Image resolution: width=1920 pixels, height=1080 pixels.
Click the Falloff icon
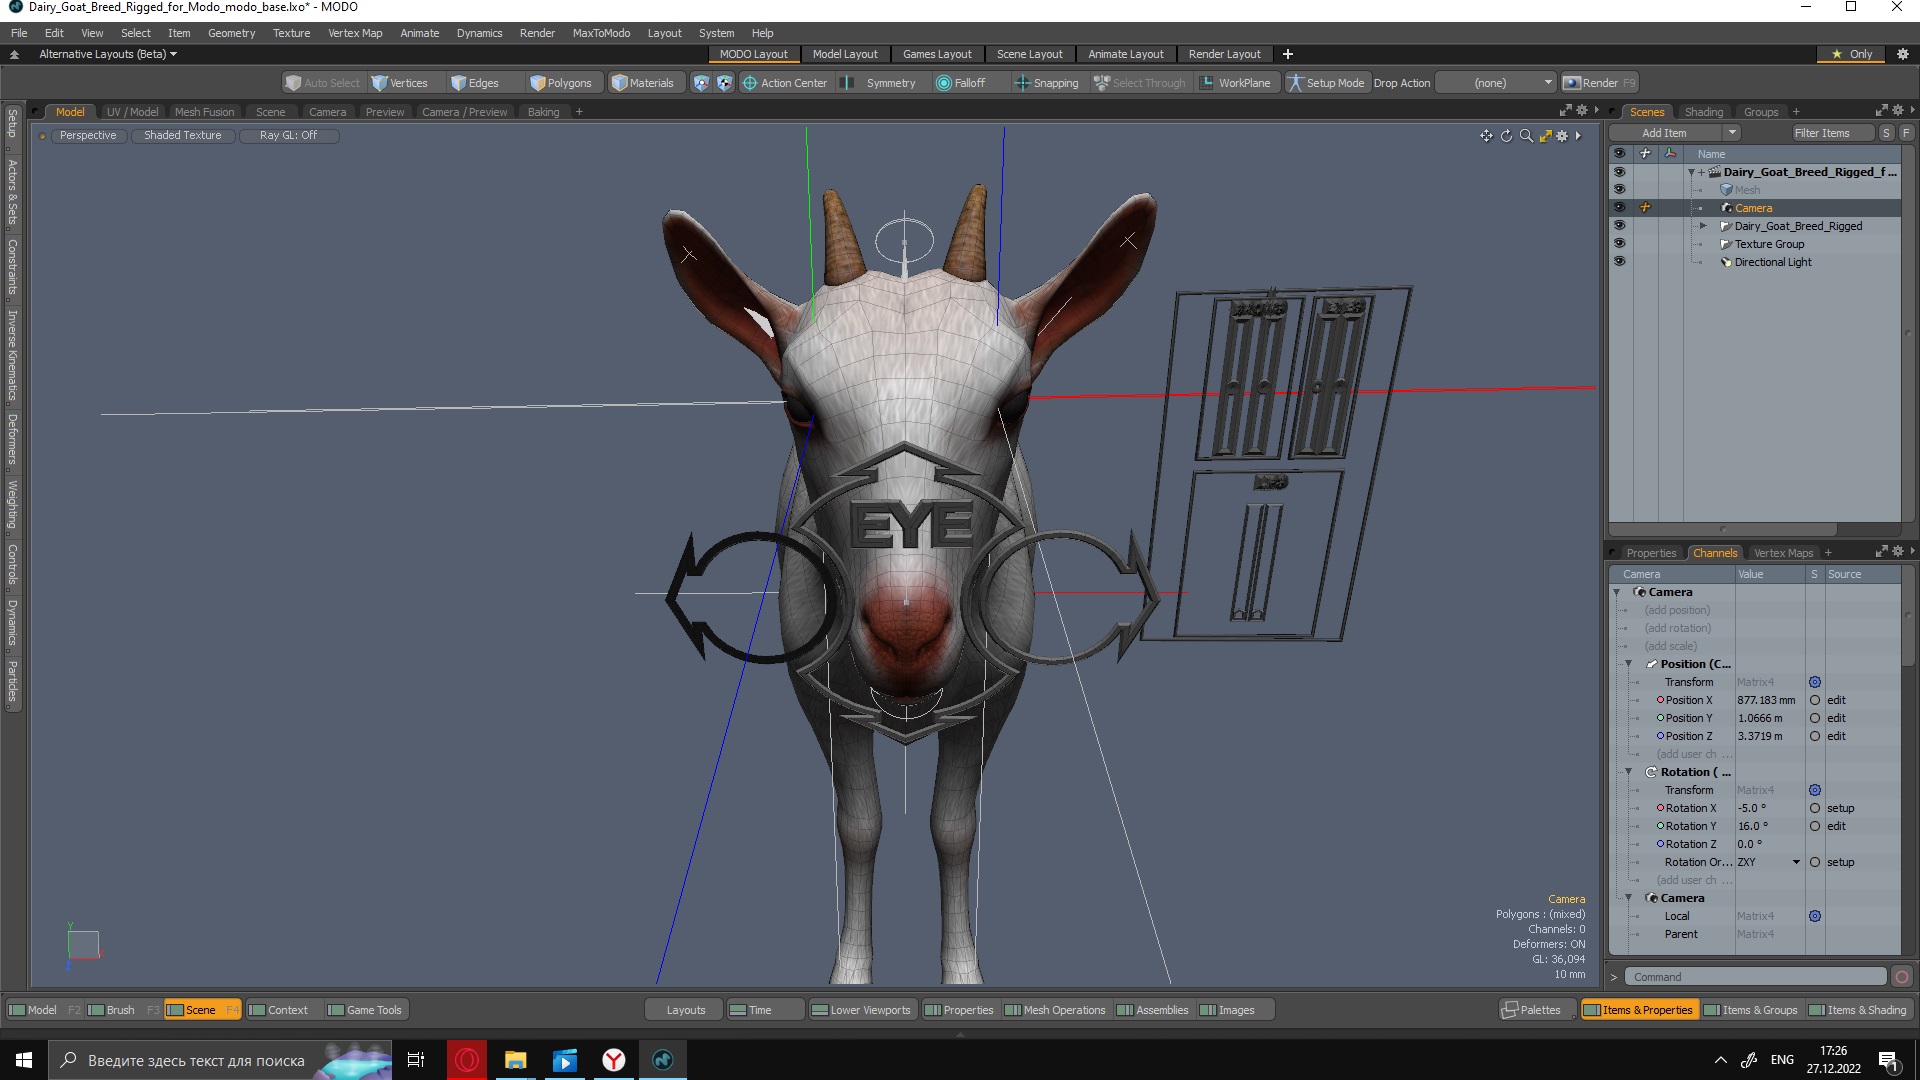pos(943,83)
